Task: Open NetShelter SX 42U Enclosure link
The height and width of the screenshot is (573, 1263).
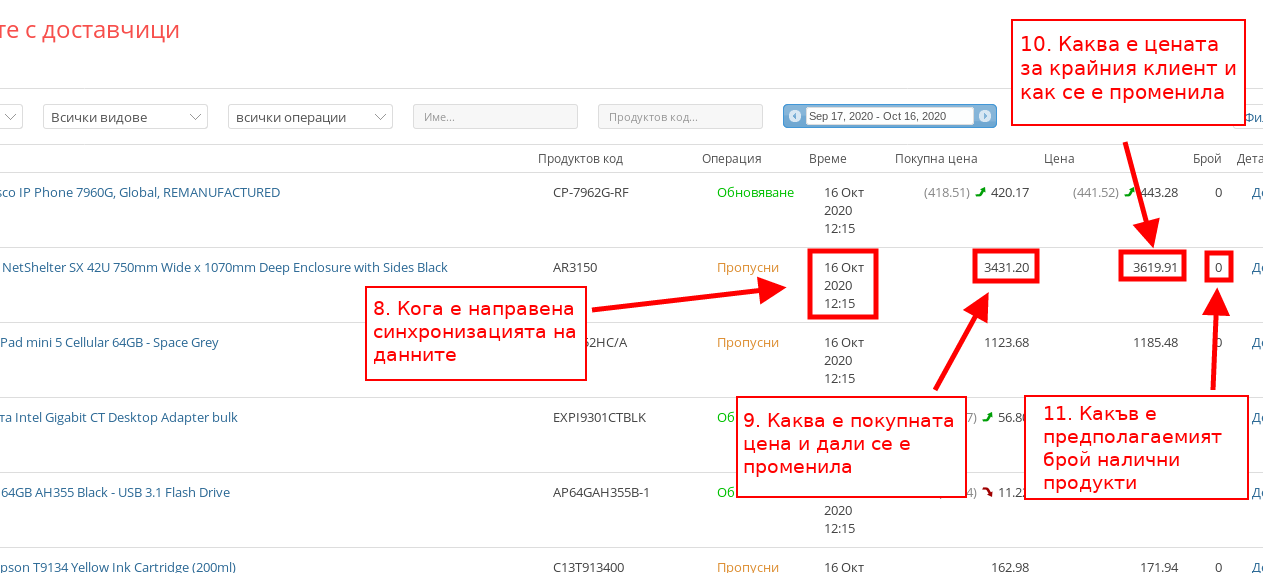Action: 224,267
